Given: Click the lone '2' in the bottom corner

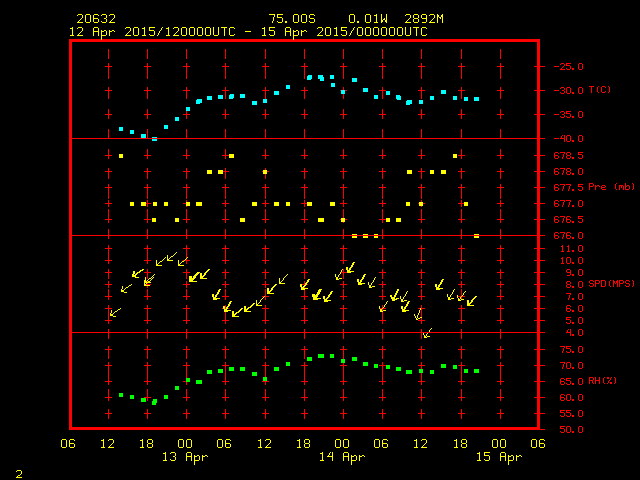Looking at the screenshot, I should point(19,474).
